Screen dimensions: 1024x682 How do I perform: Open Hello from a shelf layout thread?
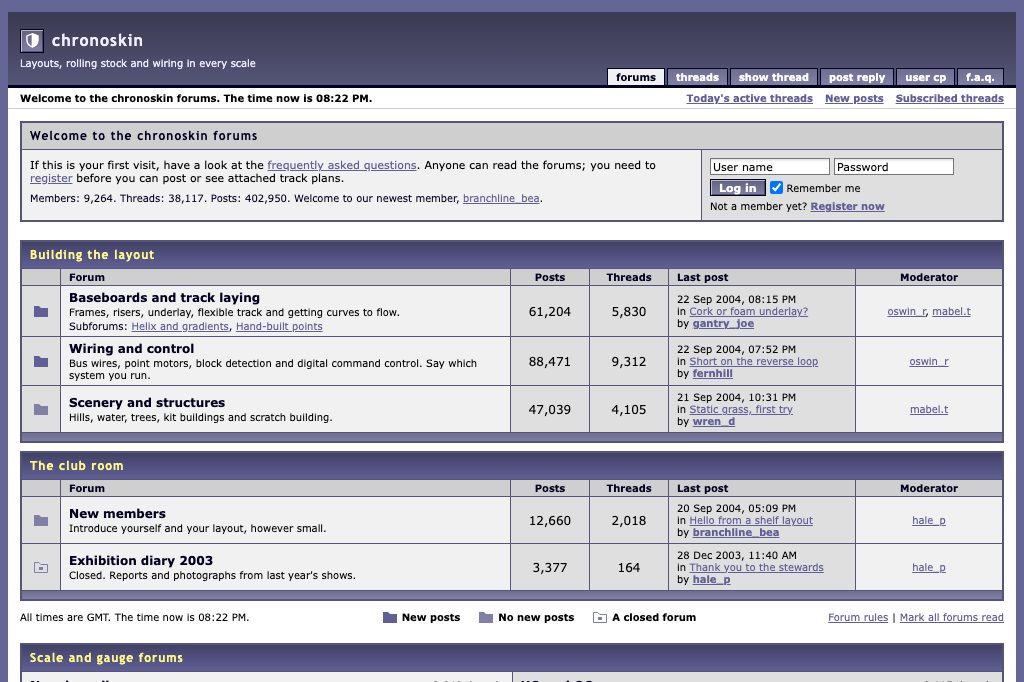tap(751, 521)
